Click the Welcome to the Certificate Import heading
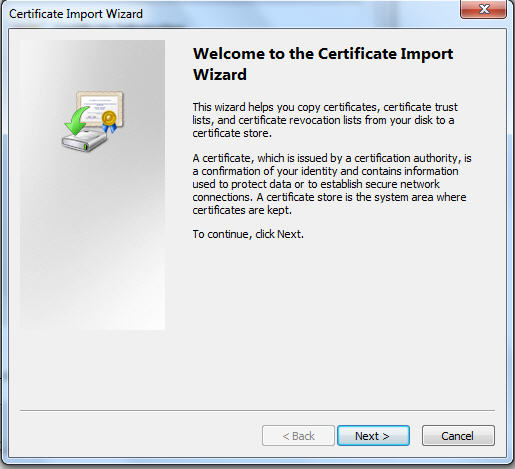 tap(323, 54)
